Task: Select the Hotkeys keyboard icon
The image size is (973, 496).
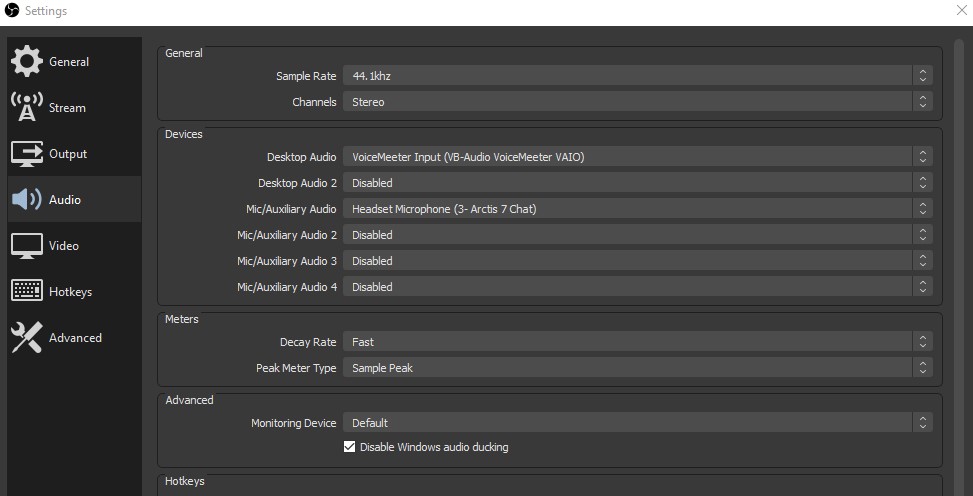Action: [x=27, y=291]
